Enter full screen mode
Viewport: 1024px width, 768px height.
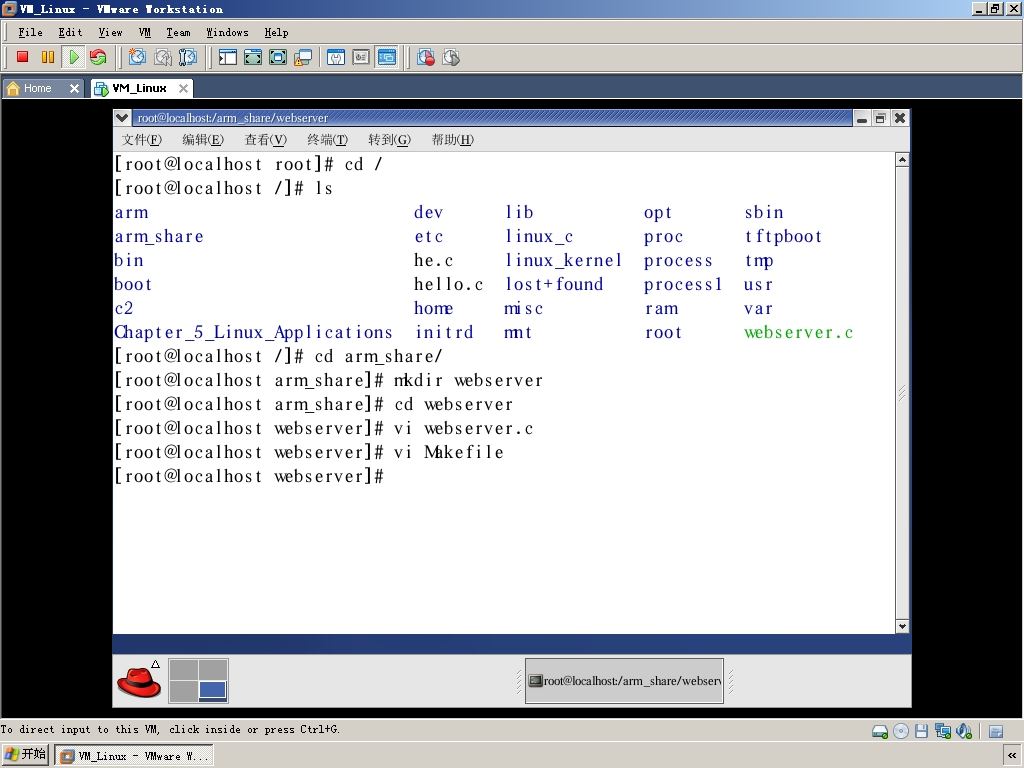[253, 57]
